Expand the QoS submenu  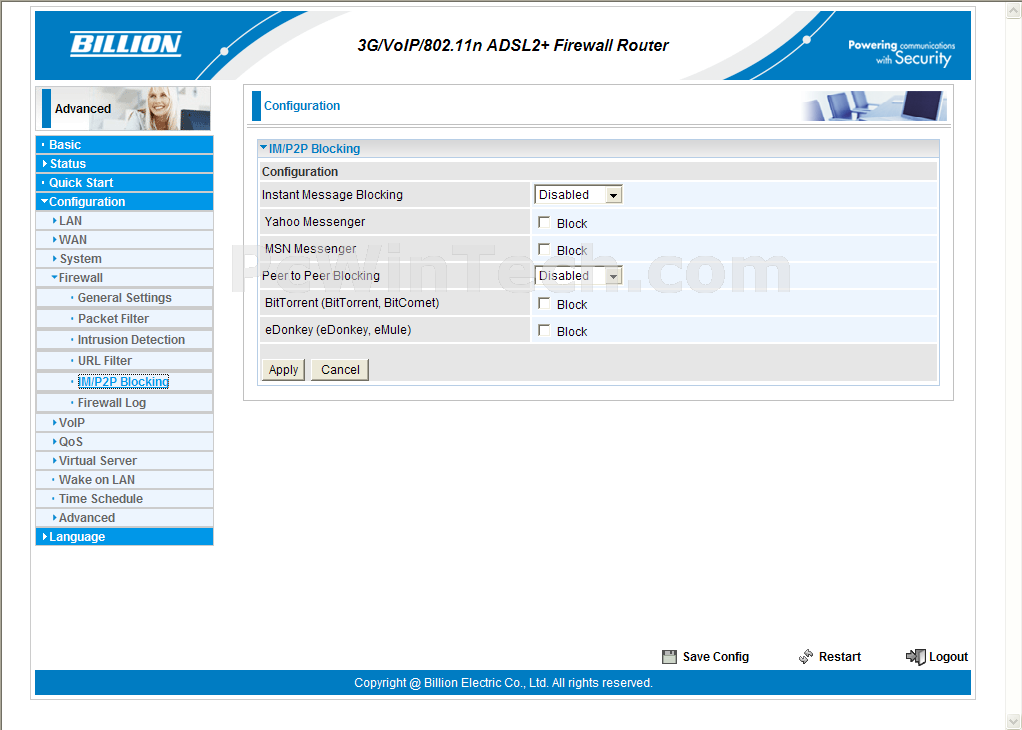(x=124, y=441)
